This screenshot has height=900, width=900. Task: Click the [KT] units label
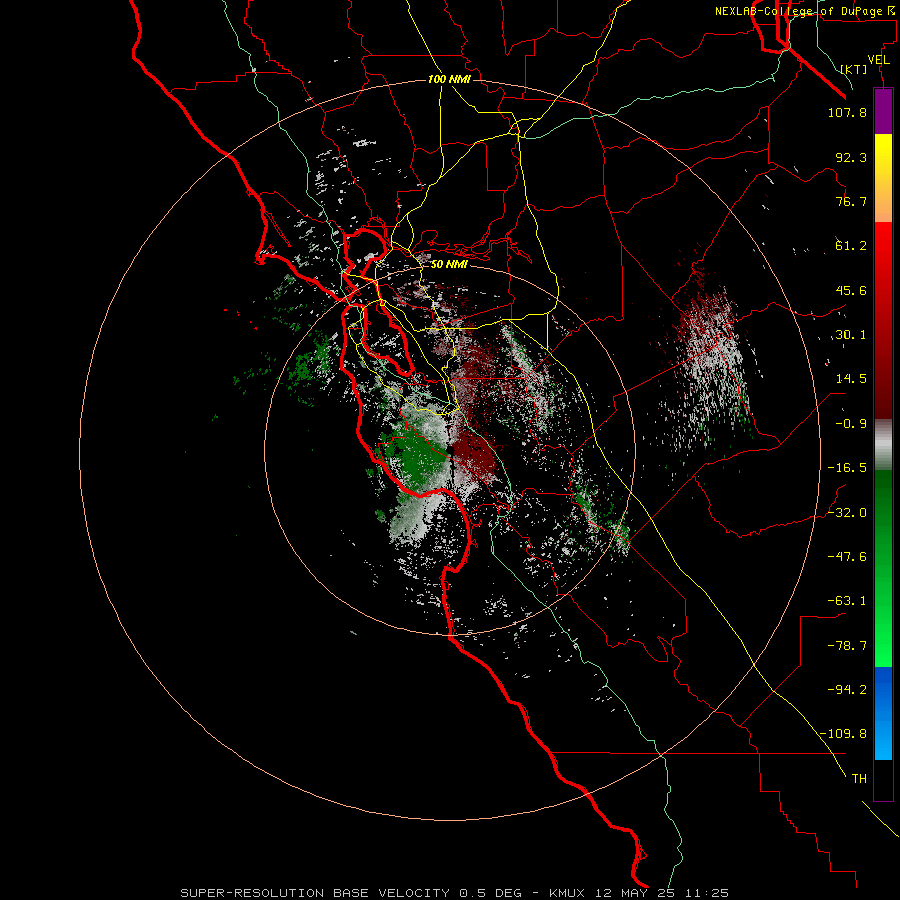(854, 69)
